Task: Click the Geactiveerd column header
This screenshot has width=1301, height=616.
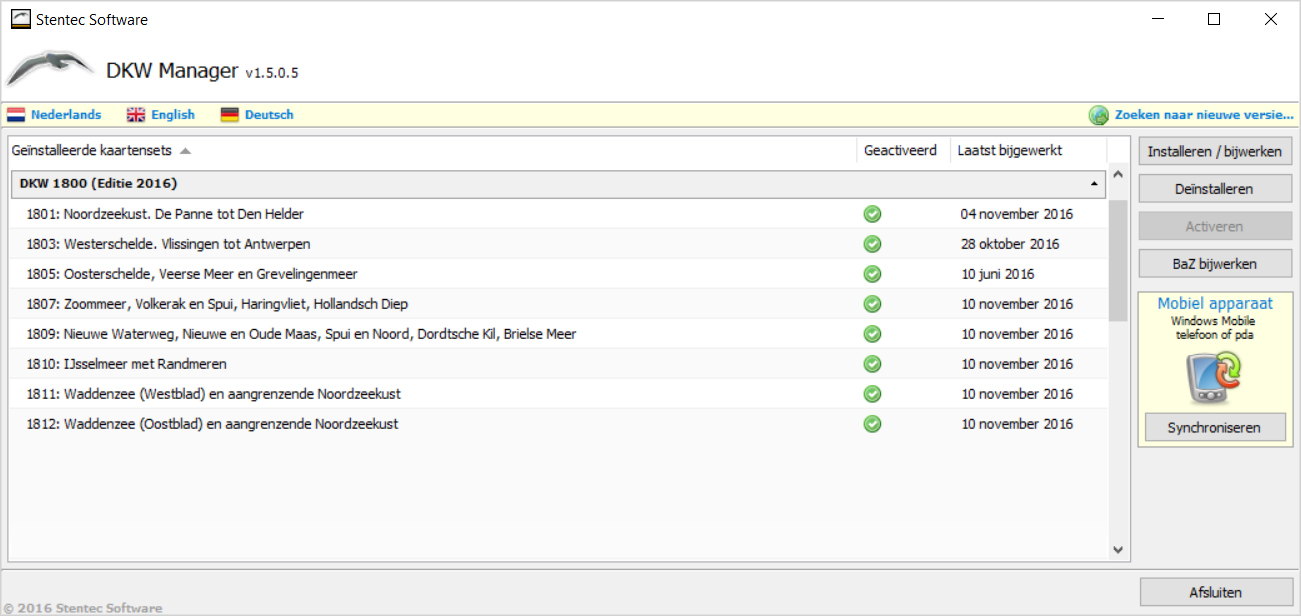Action: pos(904,151)
